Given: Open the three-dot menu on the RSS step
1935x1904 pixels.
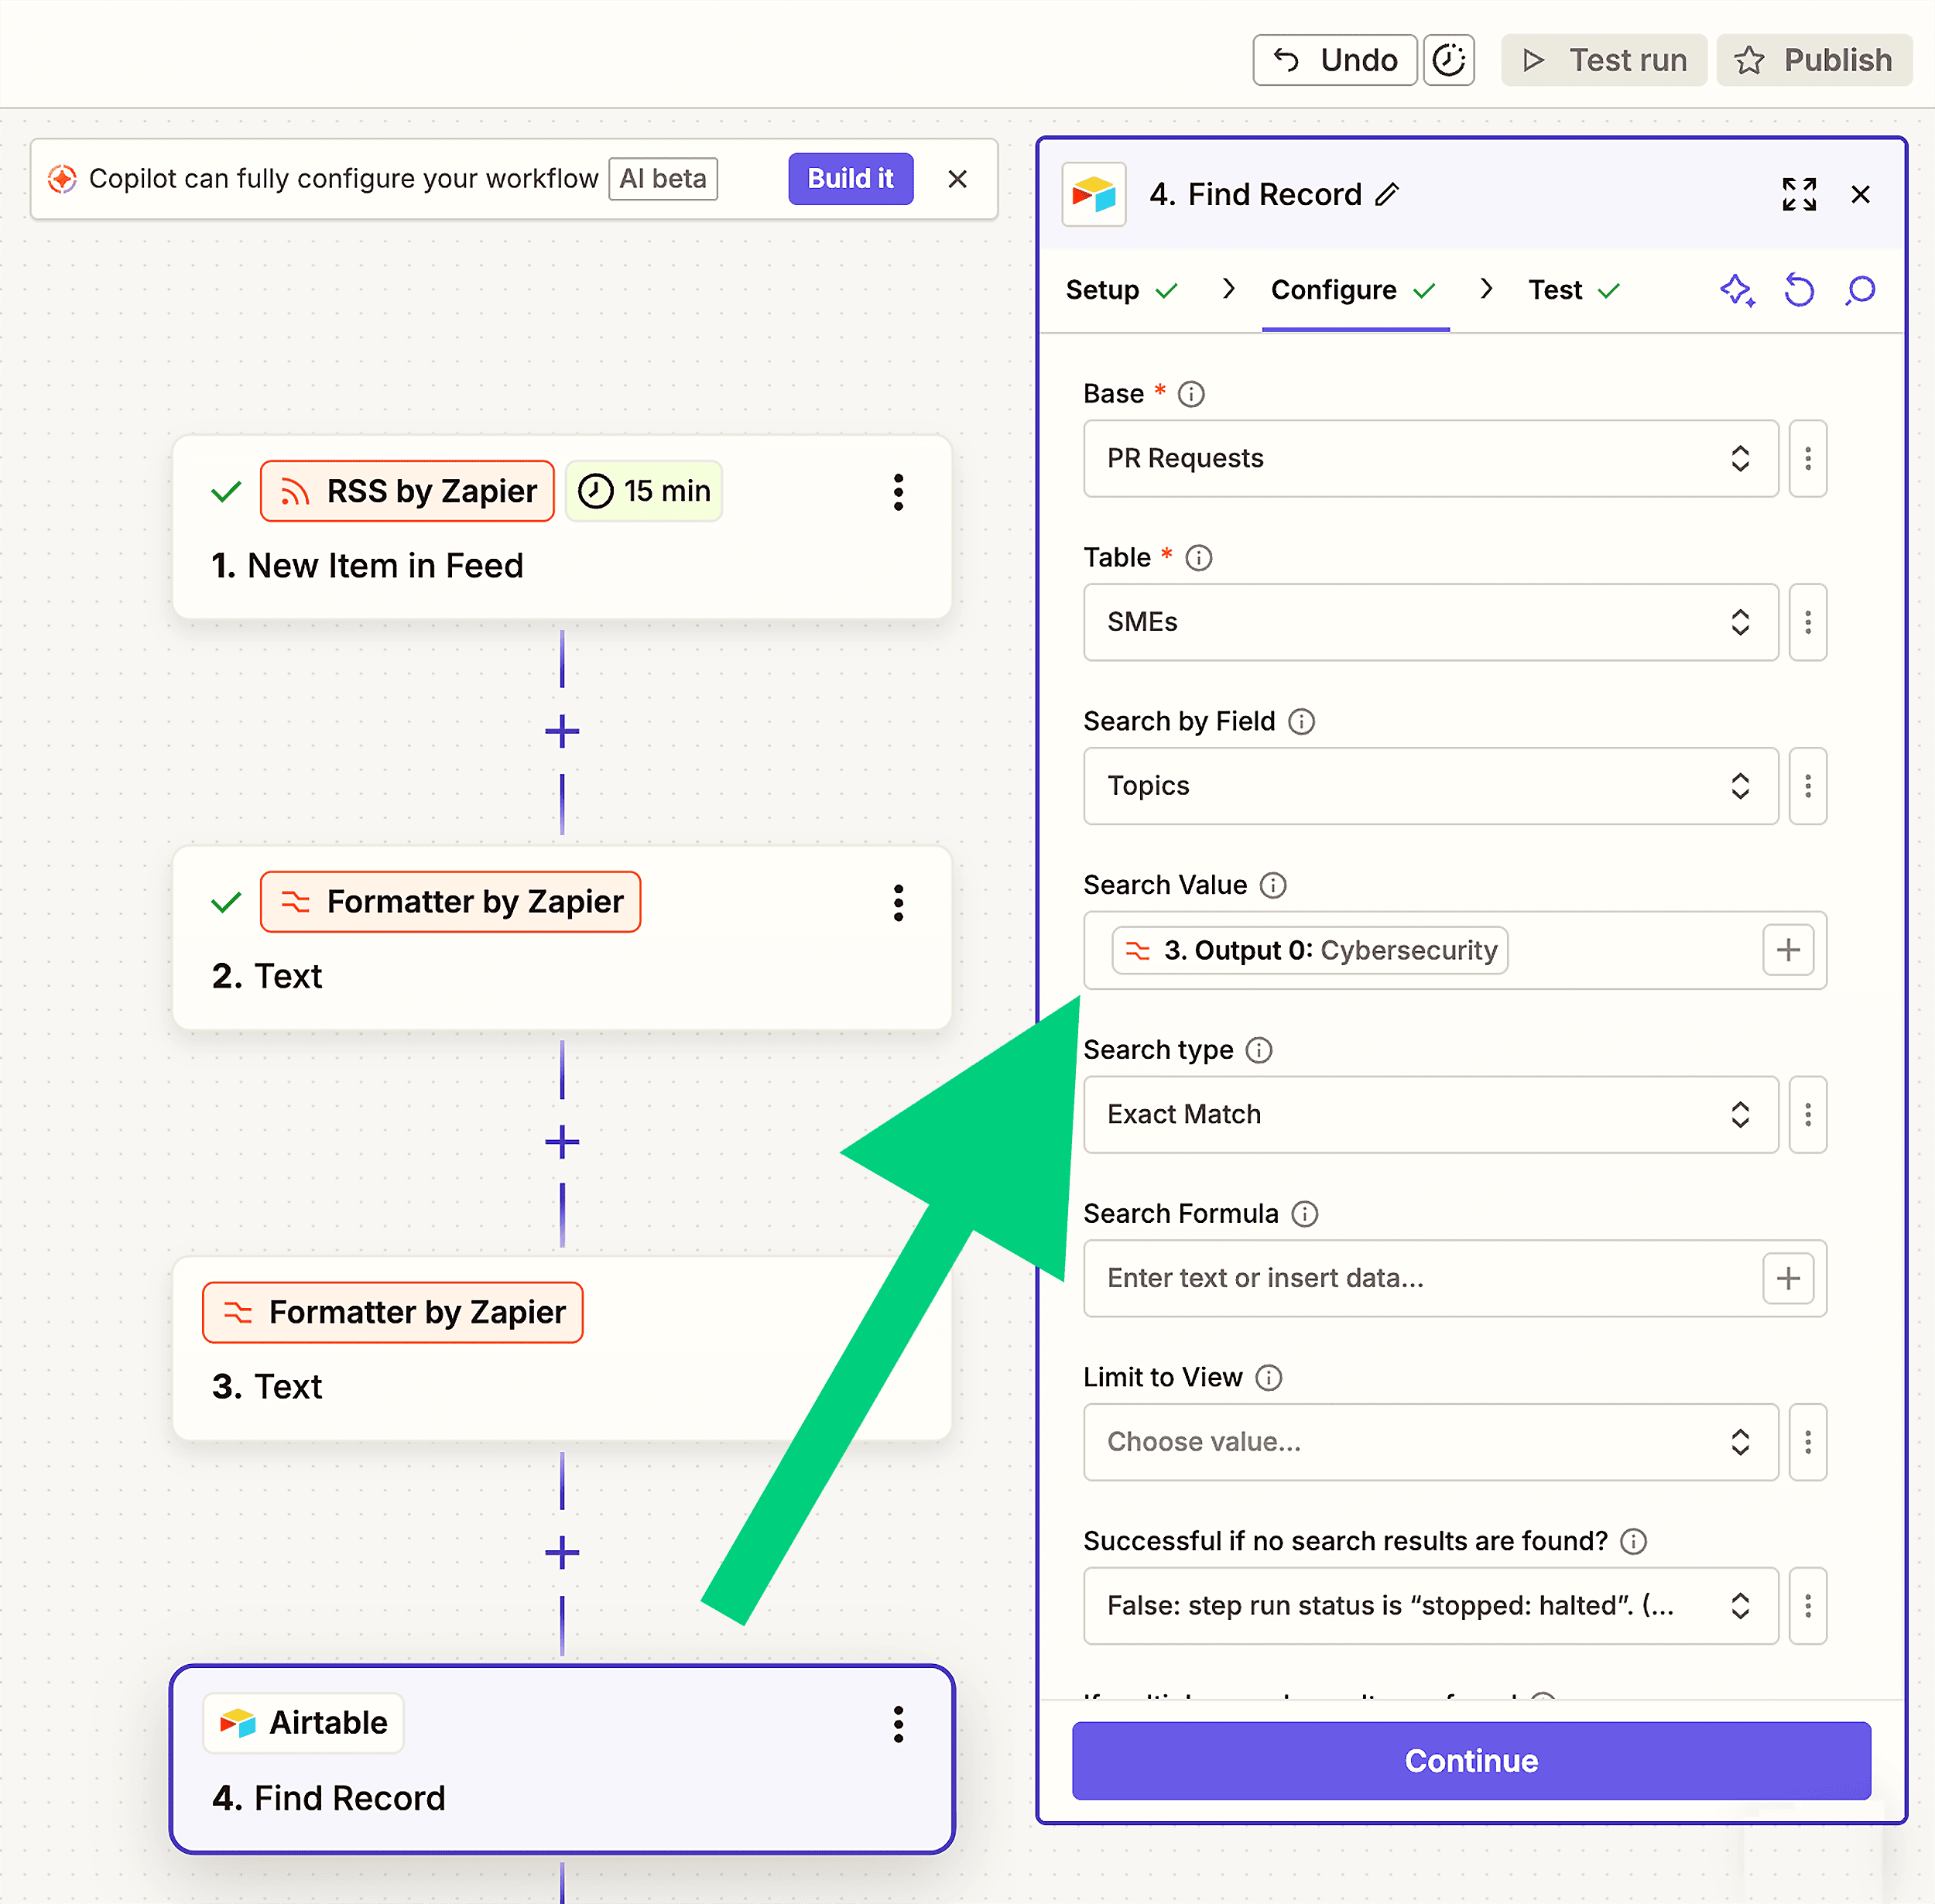Looking at the screenshot, I should click(898, 492).
